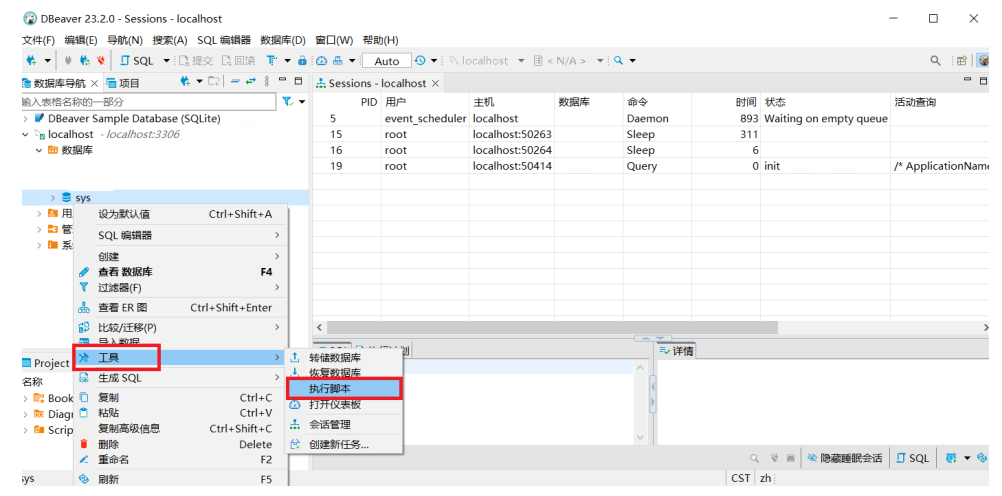Image resolution: width=1002 pixels, height=496 pixels.
Task: Collapse the 数据库 folder node
Action: [x=39, y=150]
